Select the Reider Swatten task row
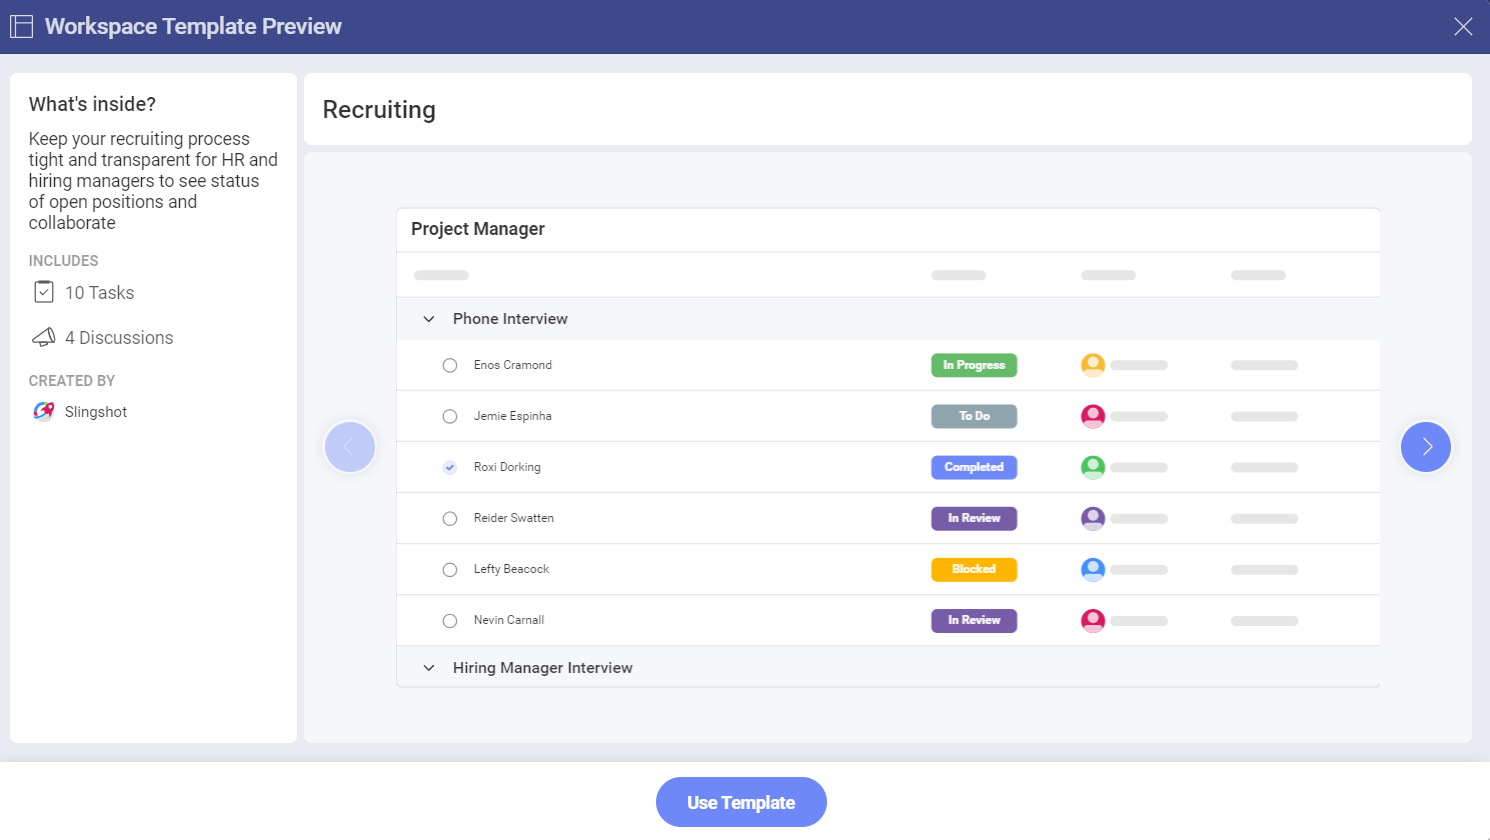The width and height of the screenshot is (1490, 840). coord(514,518)
